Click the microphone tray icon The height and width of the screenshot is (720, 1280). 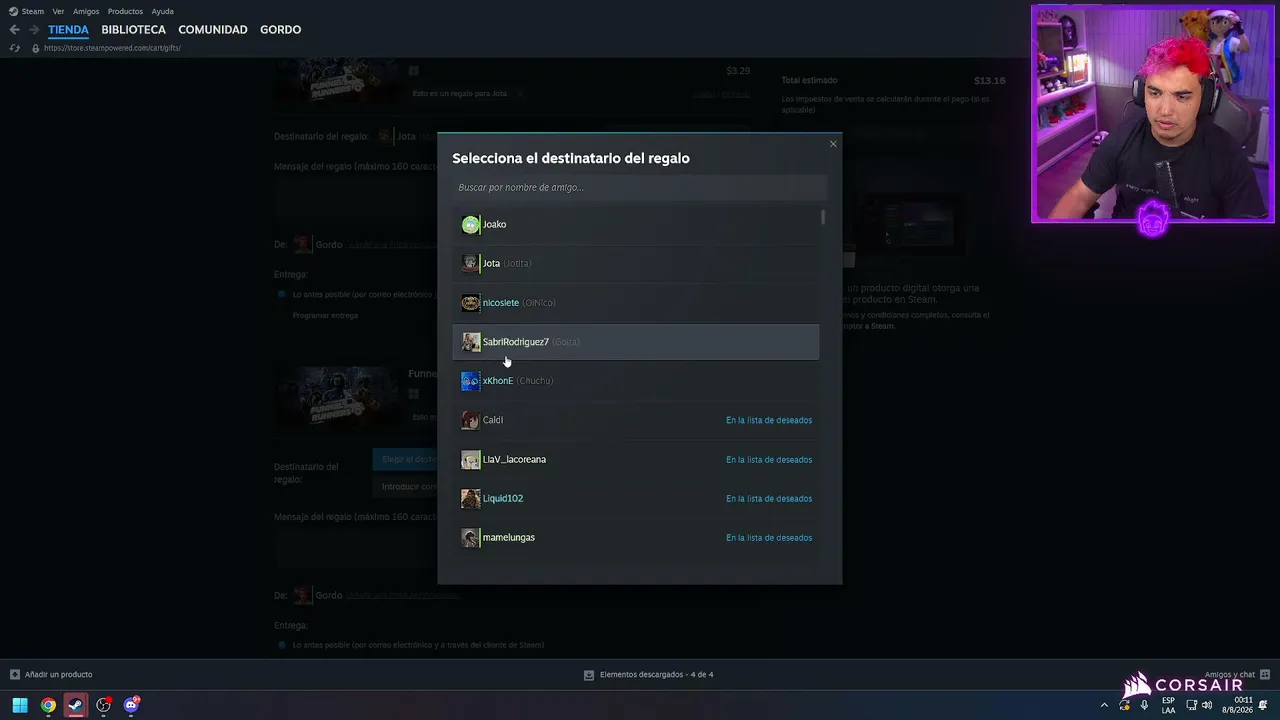click(1144, 705)
